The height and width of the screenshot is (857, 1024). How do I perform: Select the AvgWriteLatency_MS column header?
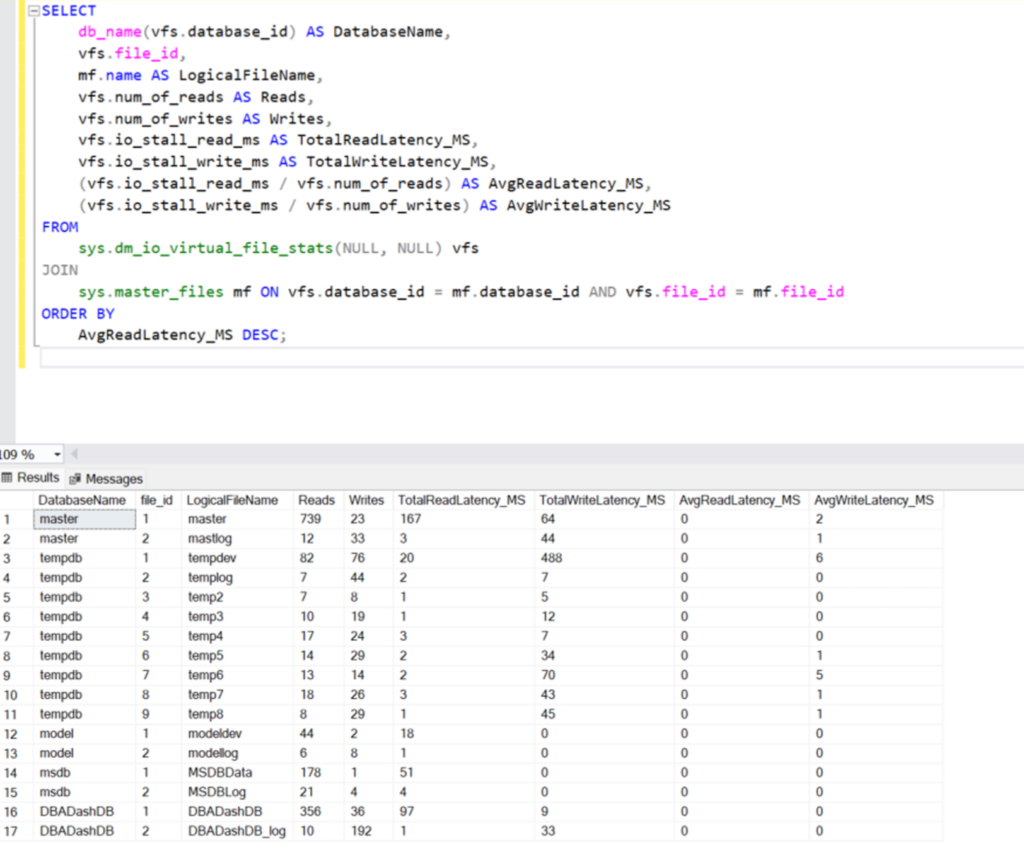874,499
